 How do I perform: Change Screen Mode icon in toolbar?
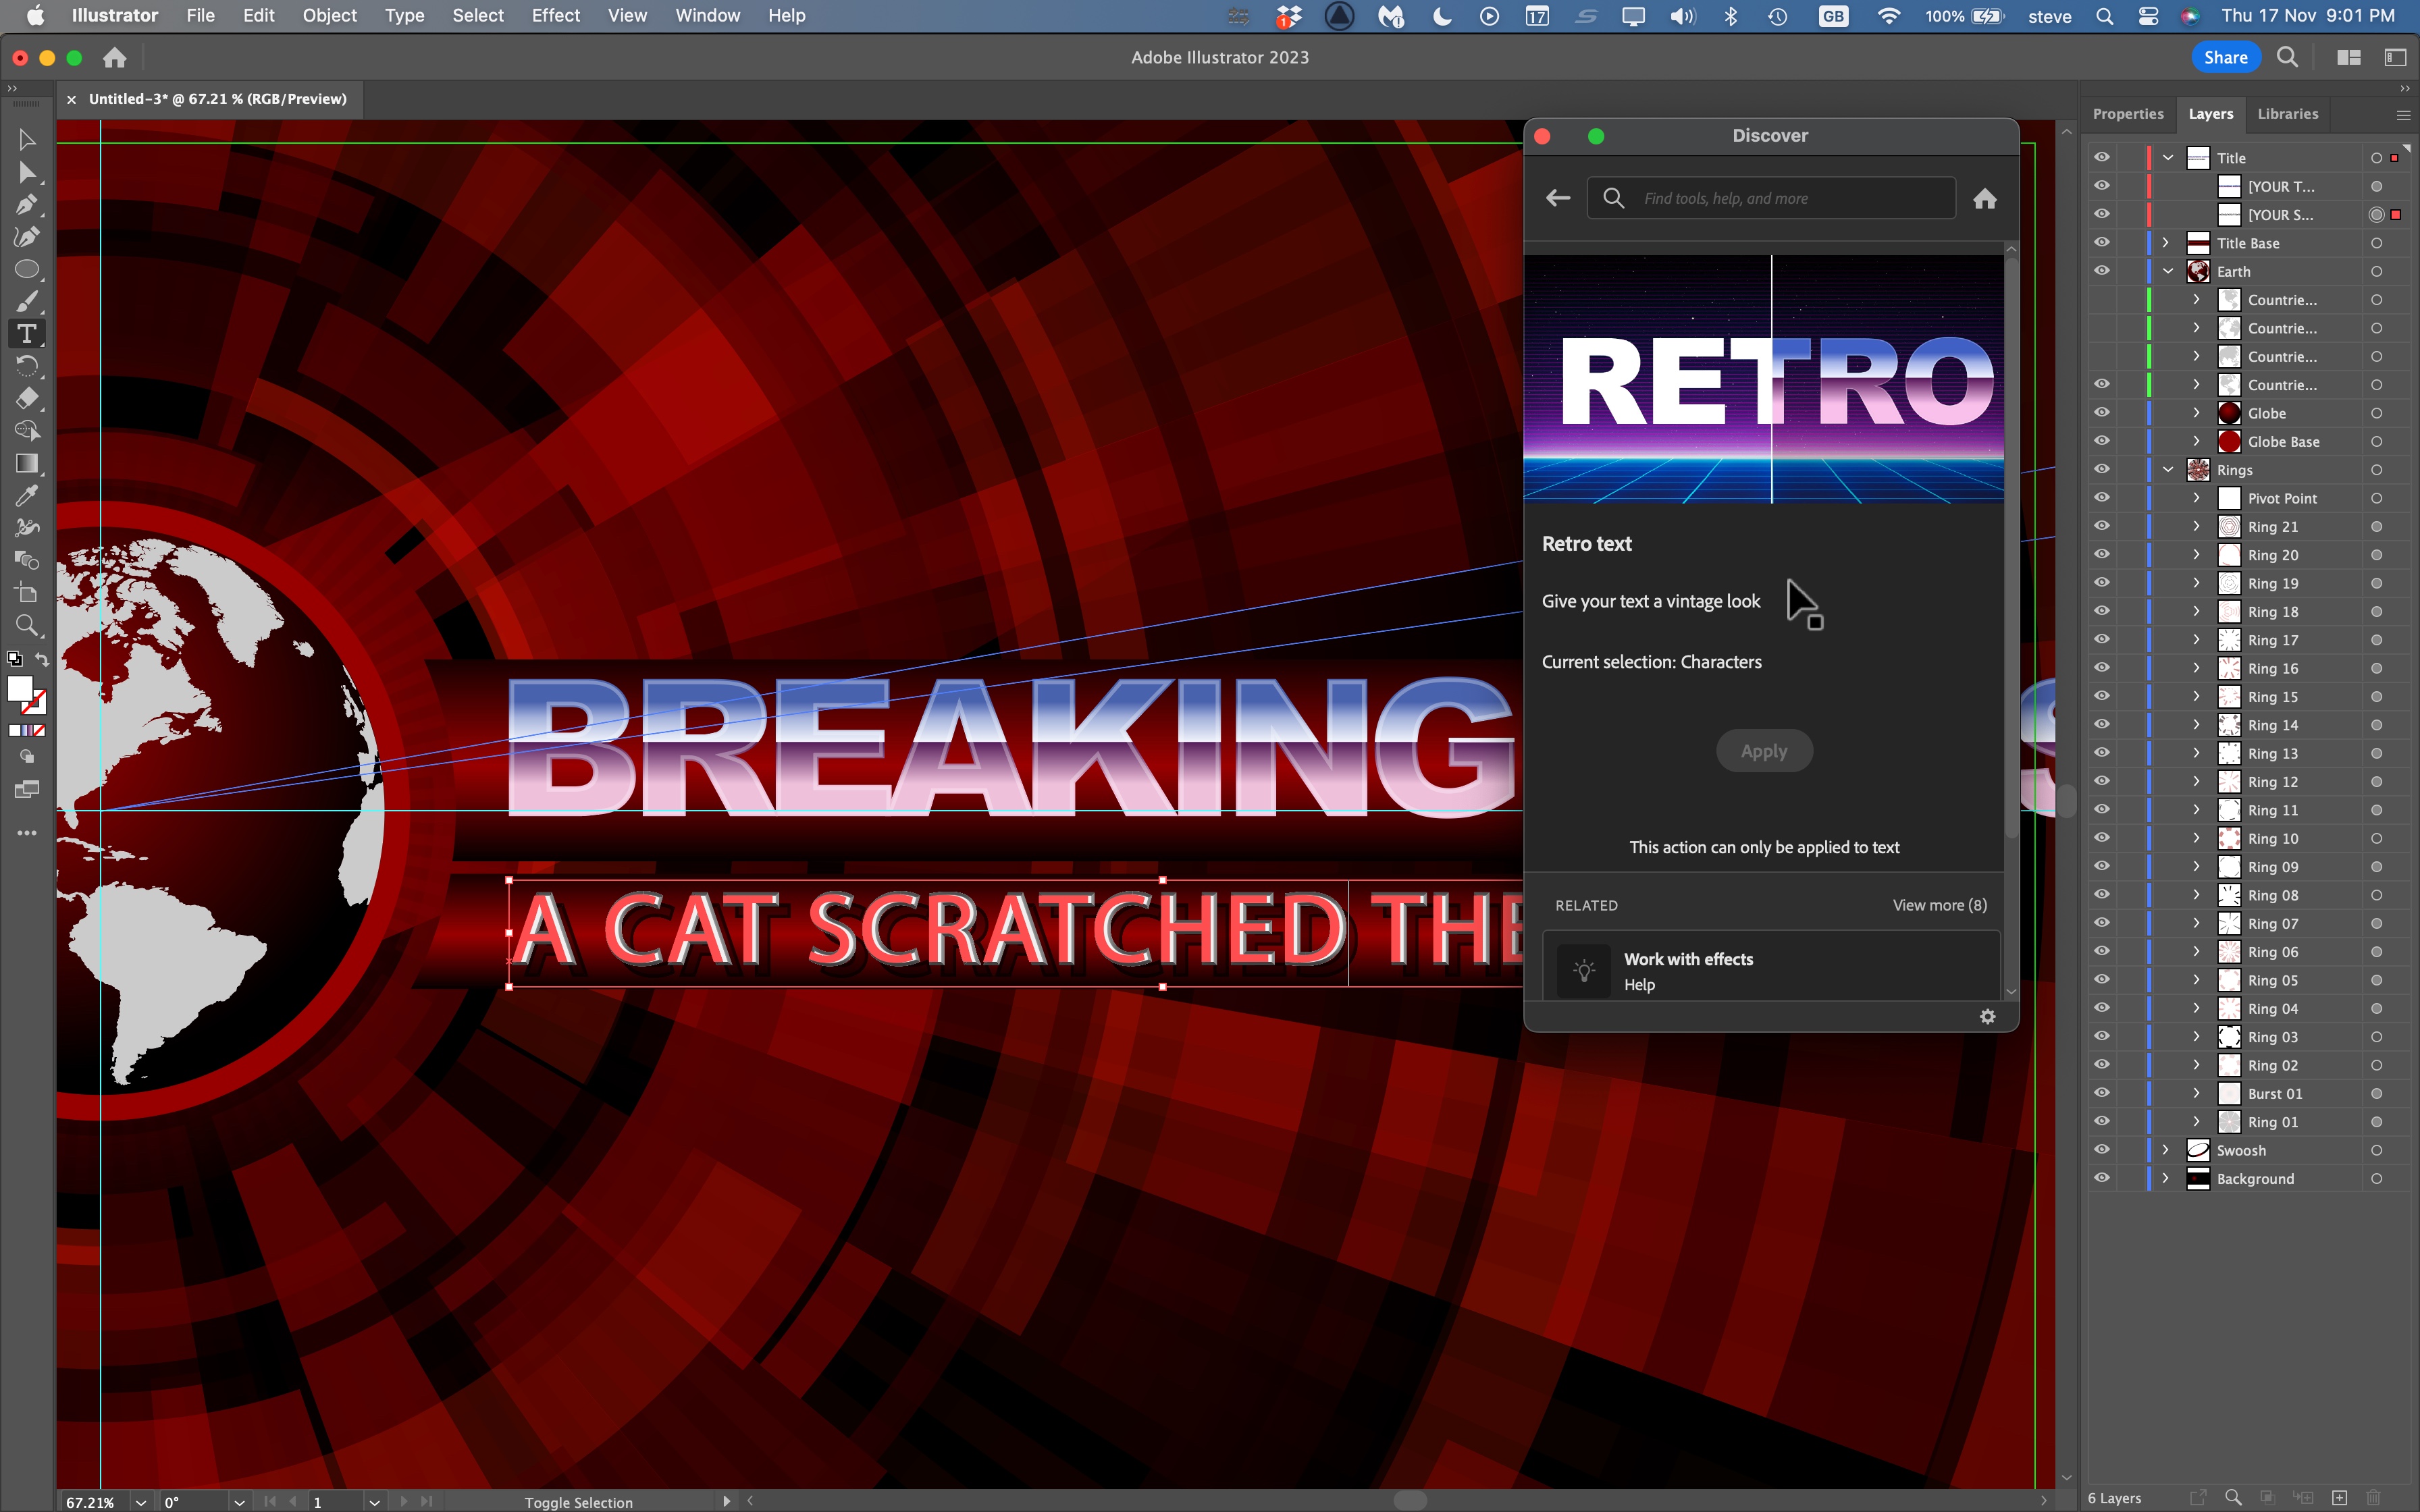(x=27, y=790)
